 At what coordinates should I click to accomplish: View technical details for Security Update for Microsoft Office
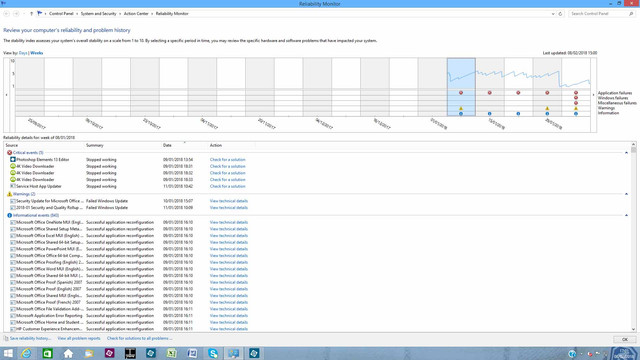point(229,201)
